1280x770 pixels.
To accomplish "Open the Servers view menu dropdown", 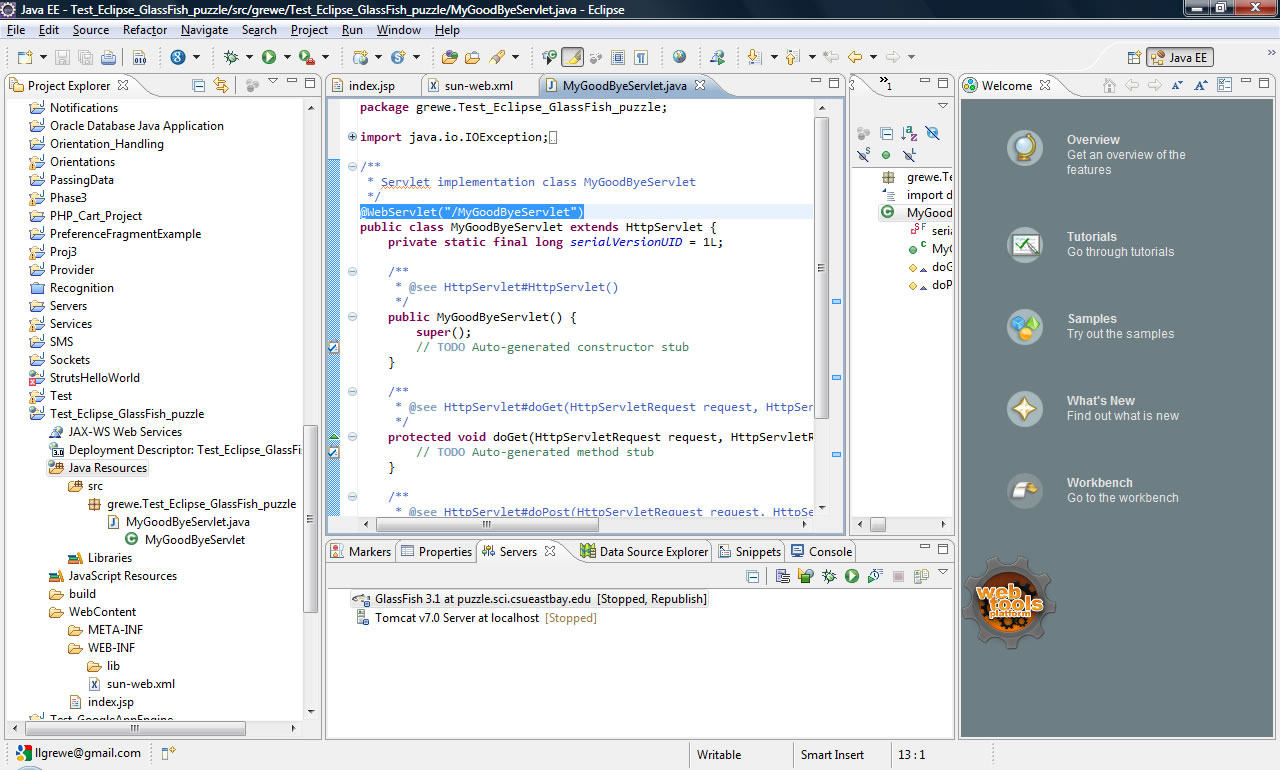I will click(x=943, y=574).
